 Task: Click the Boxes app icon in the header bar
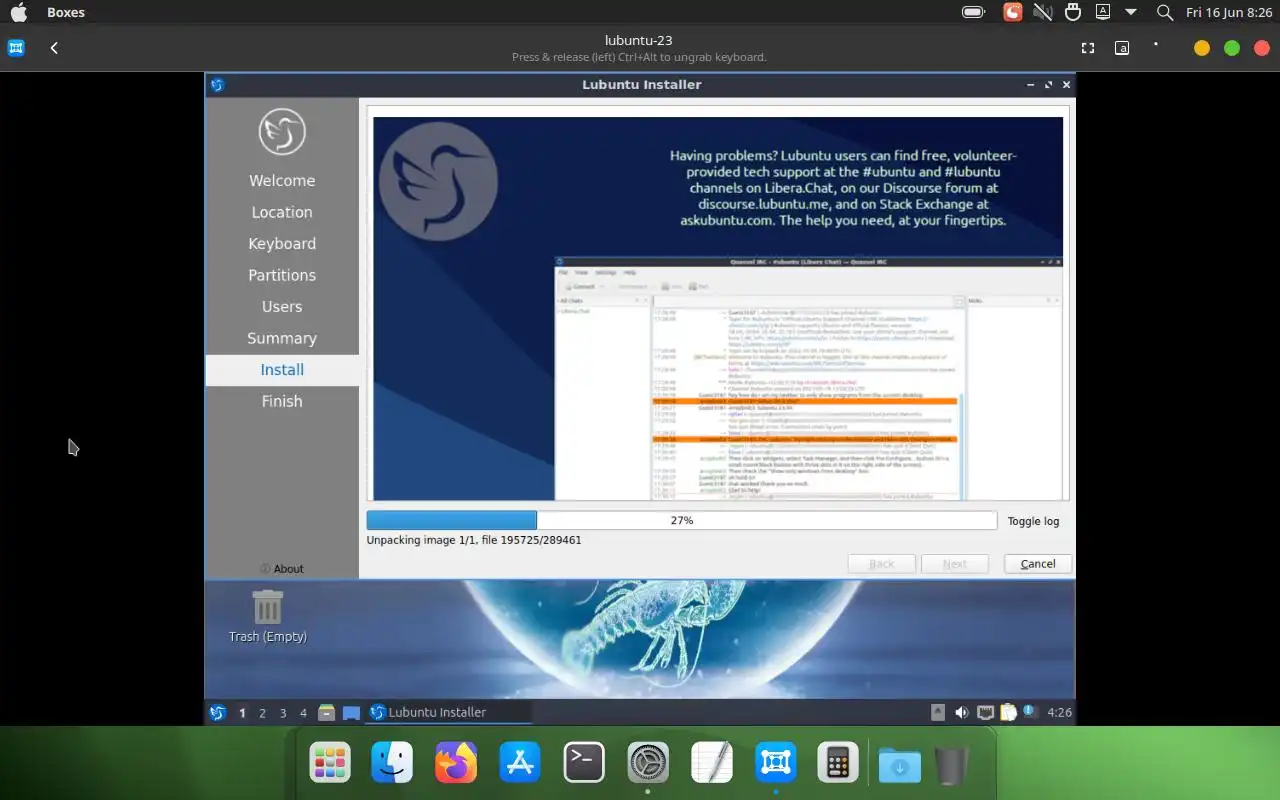[x=16, y=48]
